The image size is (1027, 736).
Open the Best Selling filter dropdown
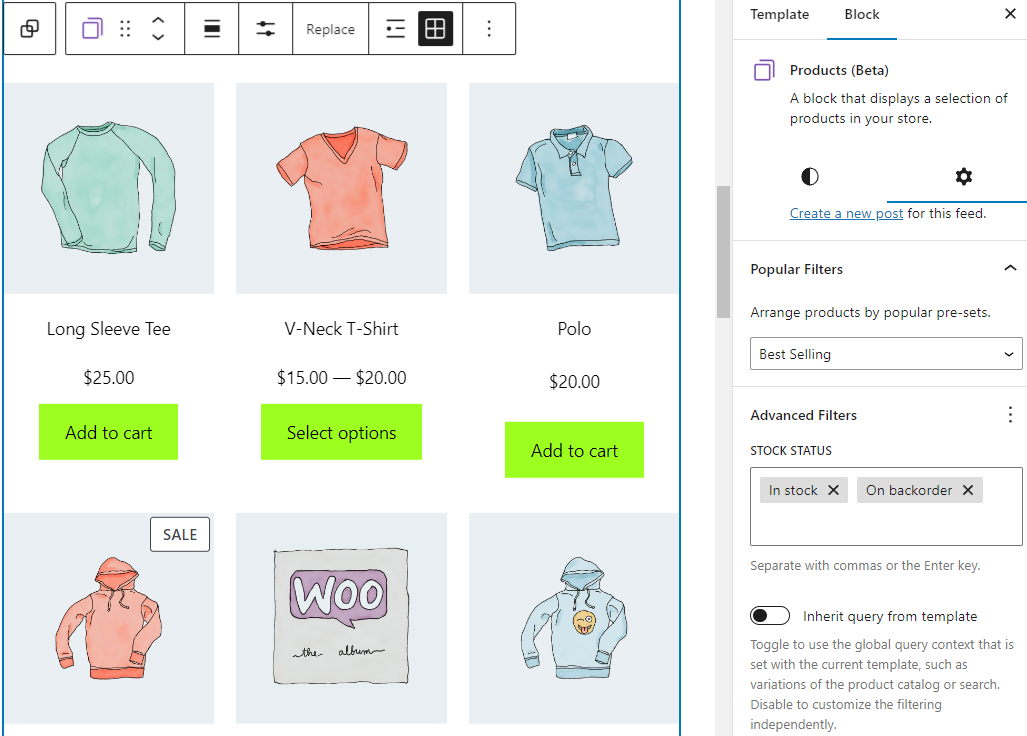[x=885, y=353]
